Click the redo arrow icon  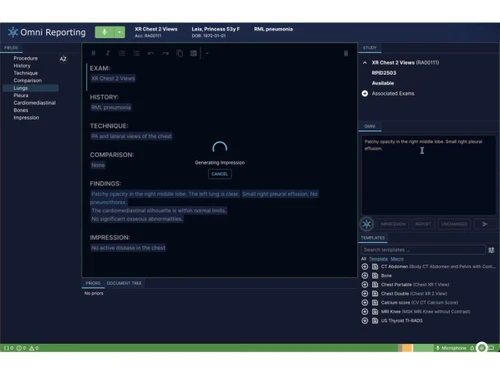[x=165, y=53]
